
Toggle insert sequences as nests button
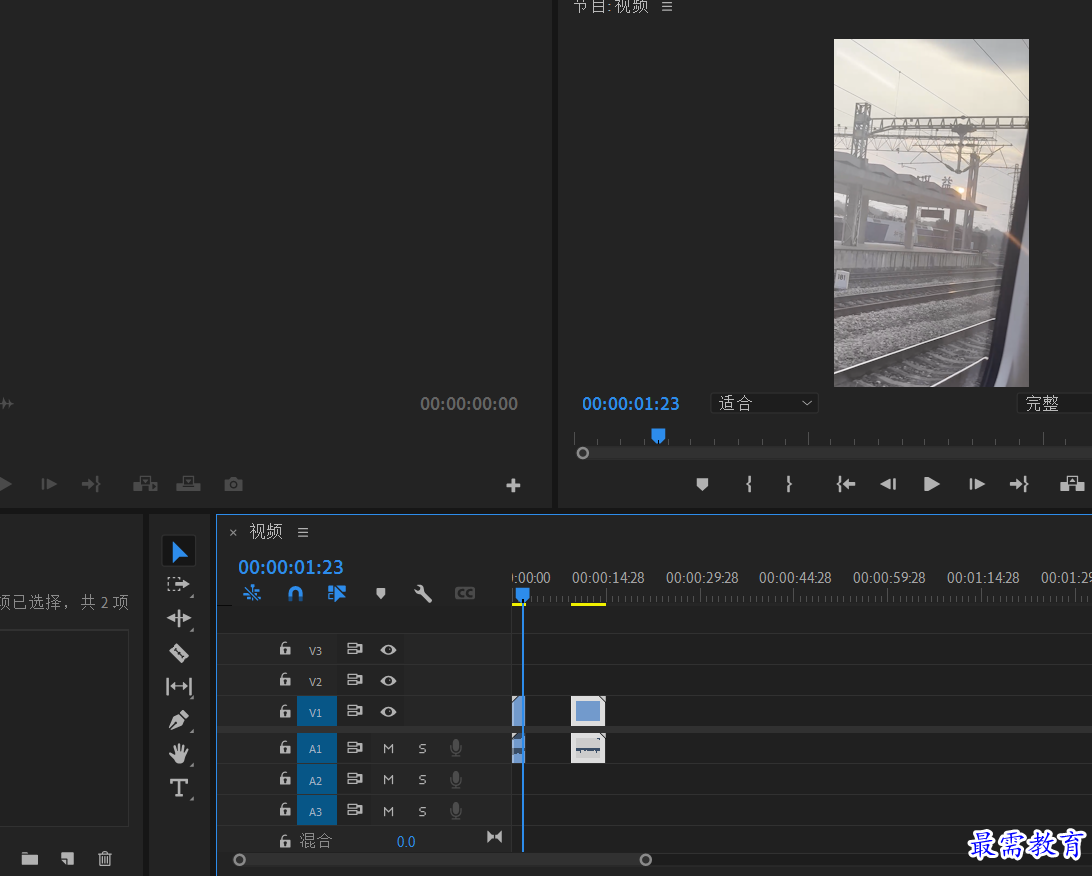point(252,593)
